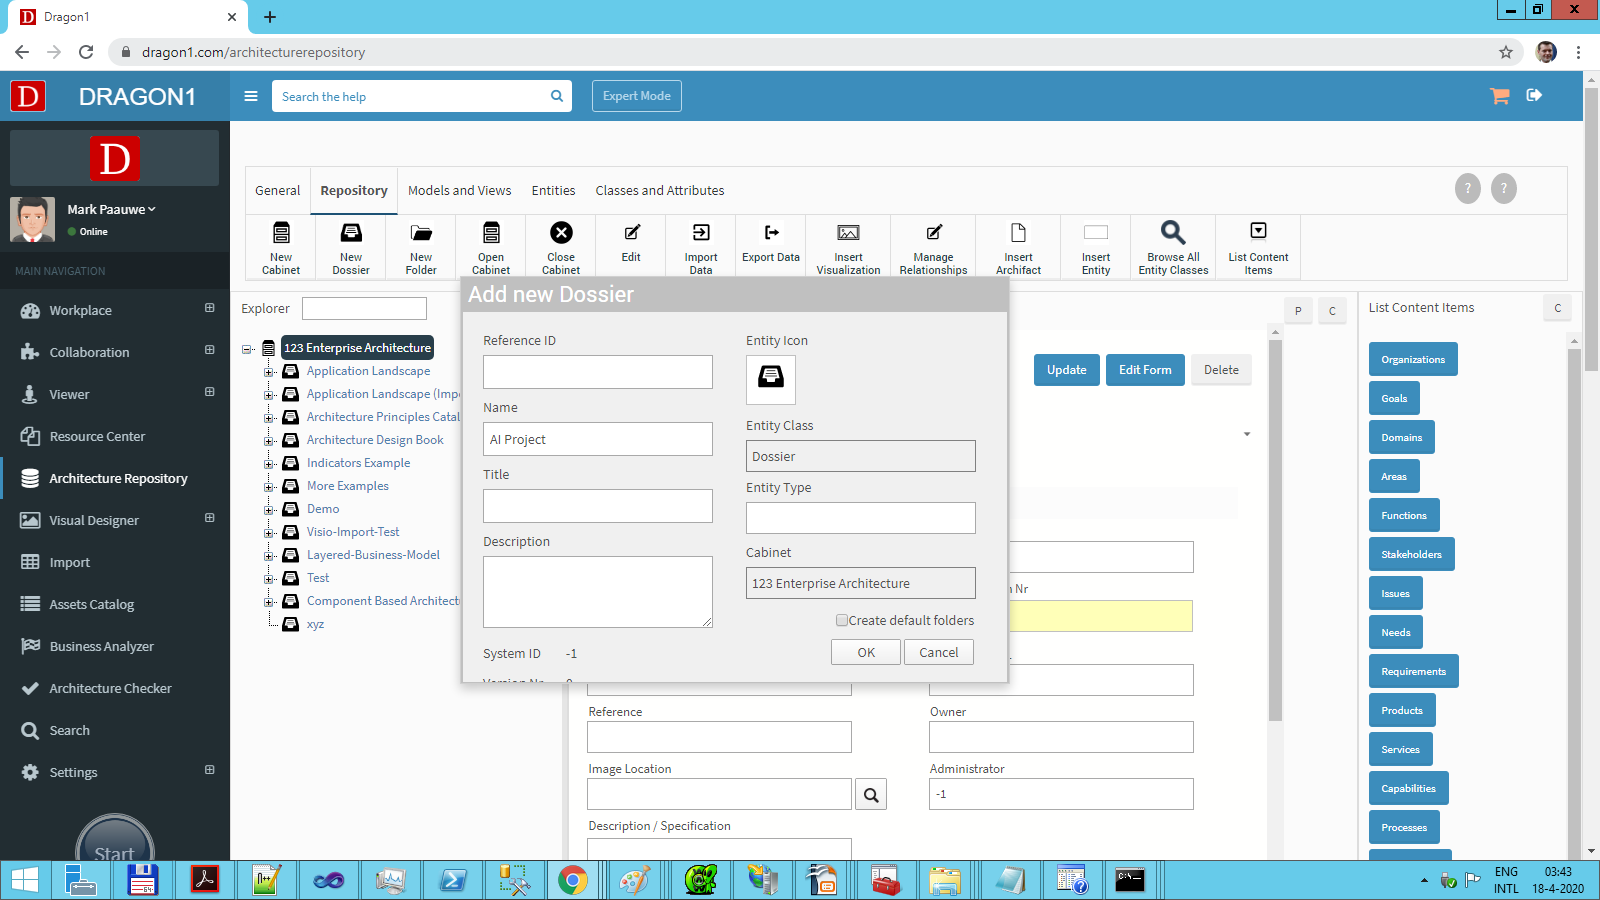
Task: Enable Create default folders checkbox
Action: point(842,621)
